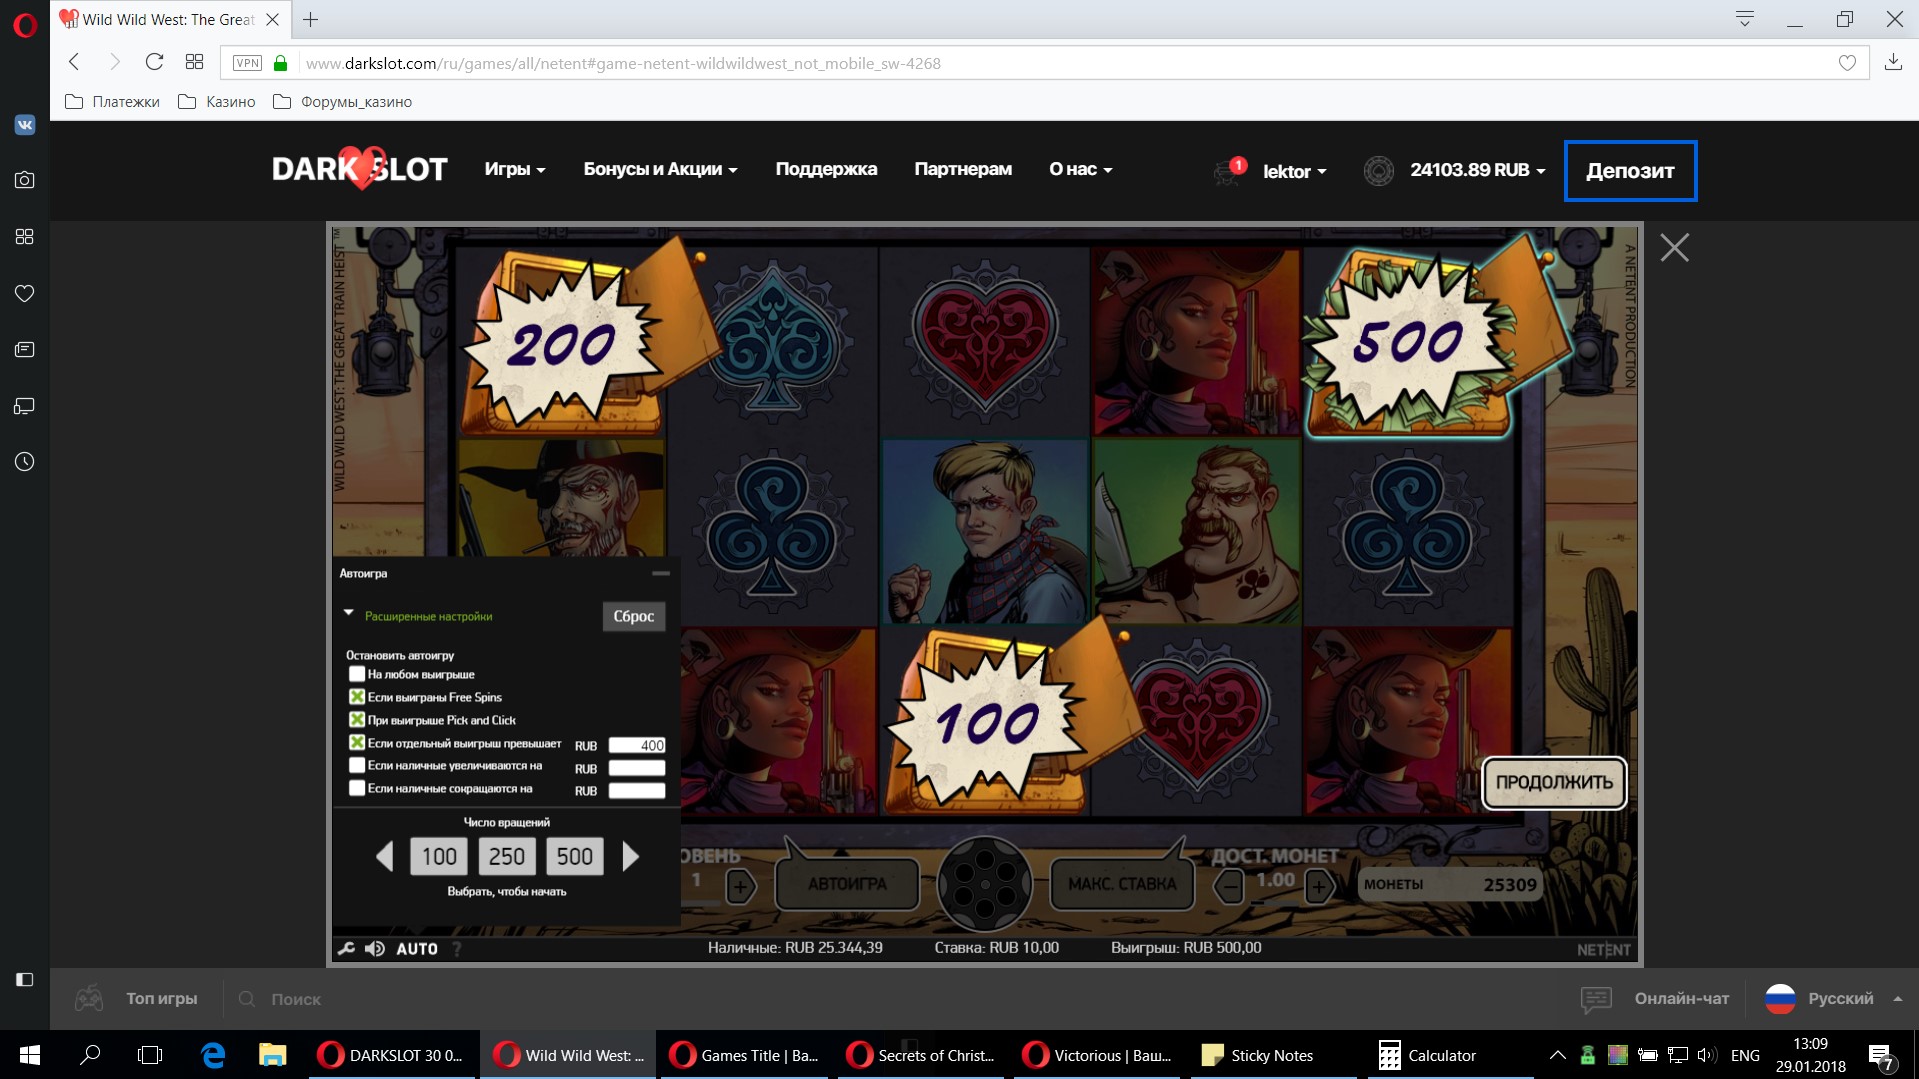This screenshot has width=1919, height=1079.
Task: Reset autoplay settings with Сброс
Action: point(633,616)
